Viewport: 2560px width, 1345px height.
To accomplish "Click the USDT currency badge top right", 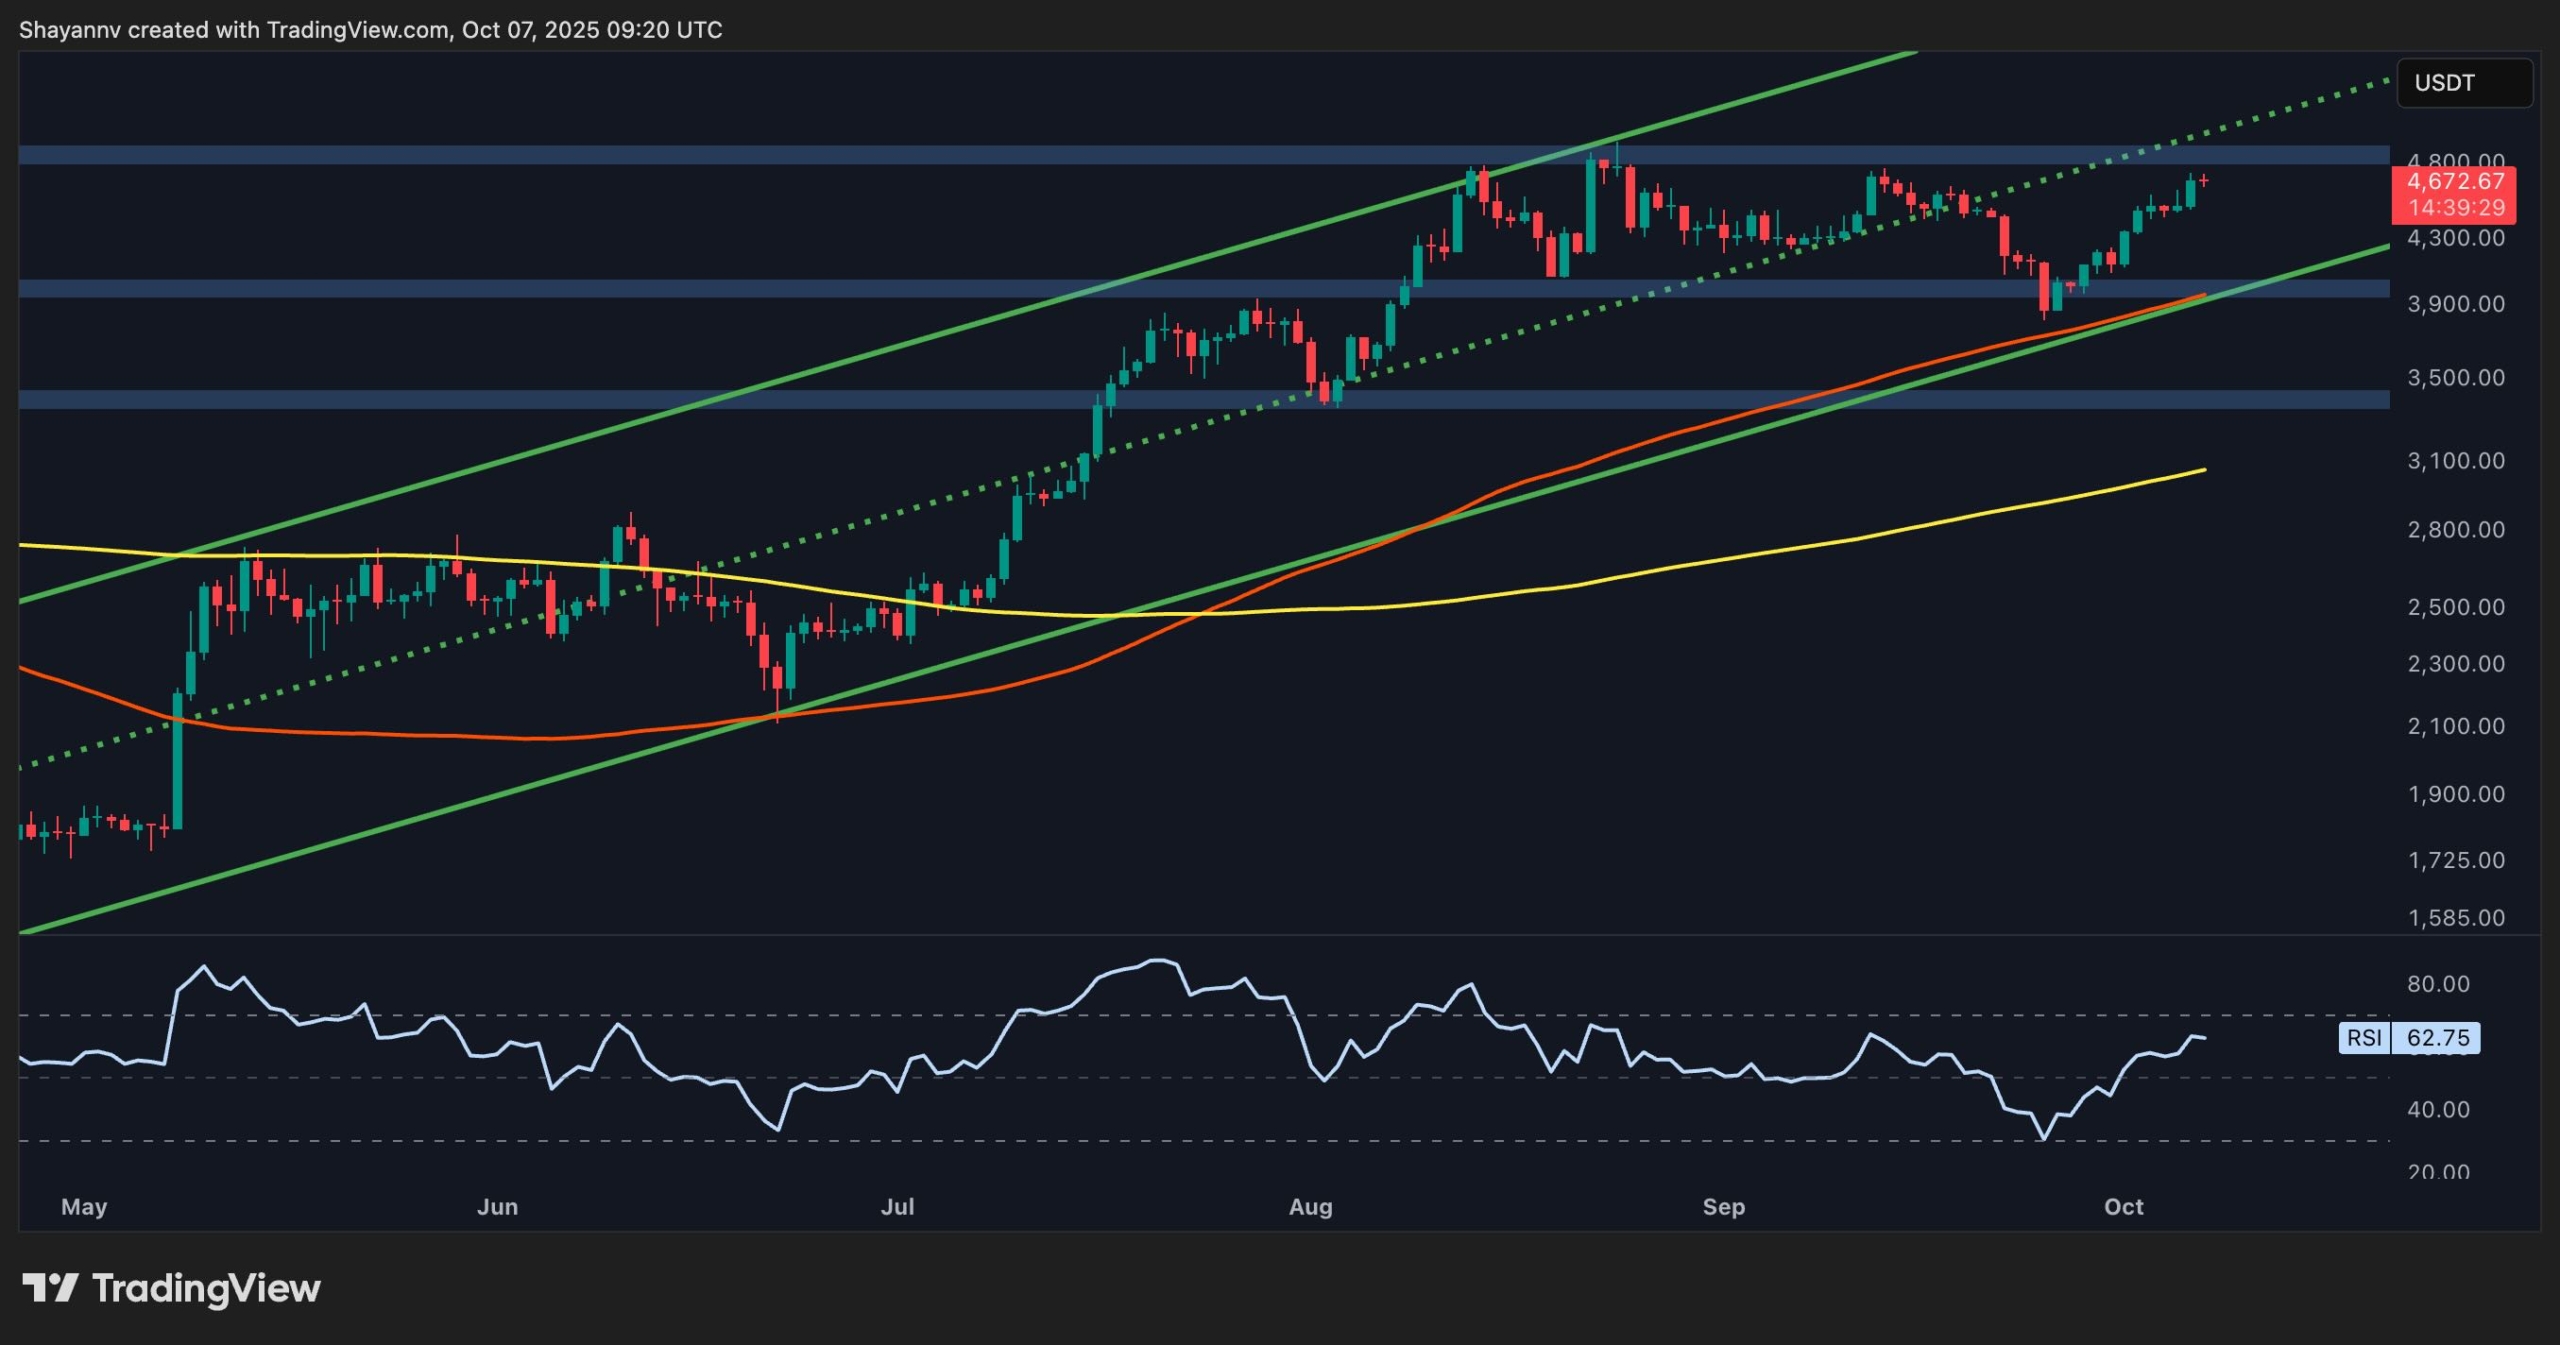I will pyautogui.click(x=2465, y=83).
